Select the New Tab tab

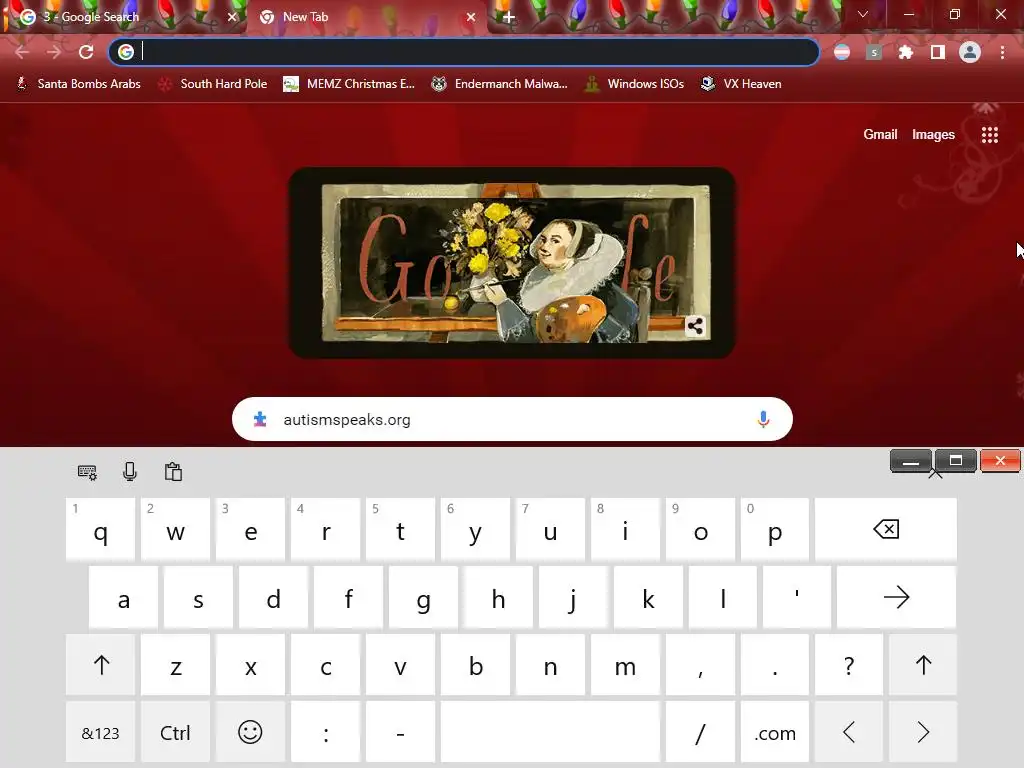point(366,17)
